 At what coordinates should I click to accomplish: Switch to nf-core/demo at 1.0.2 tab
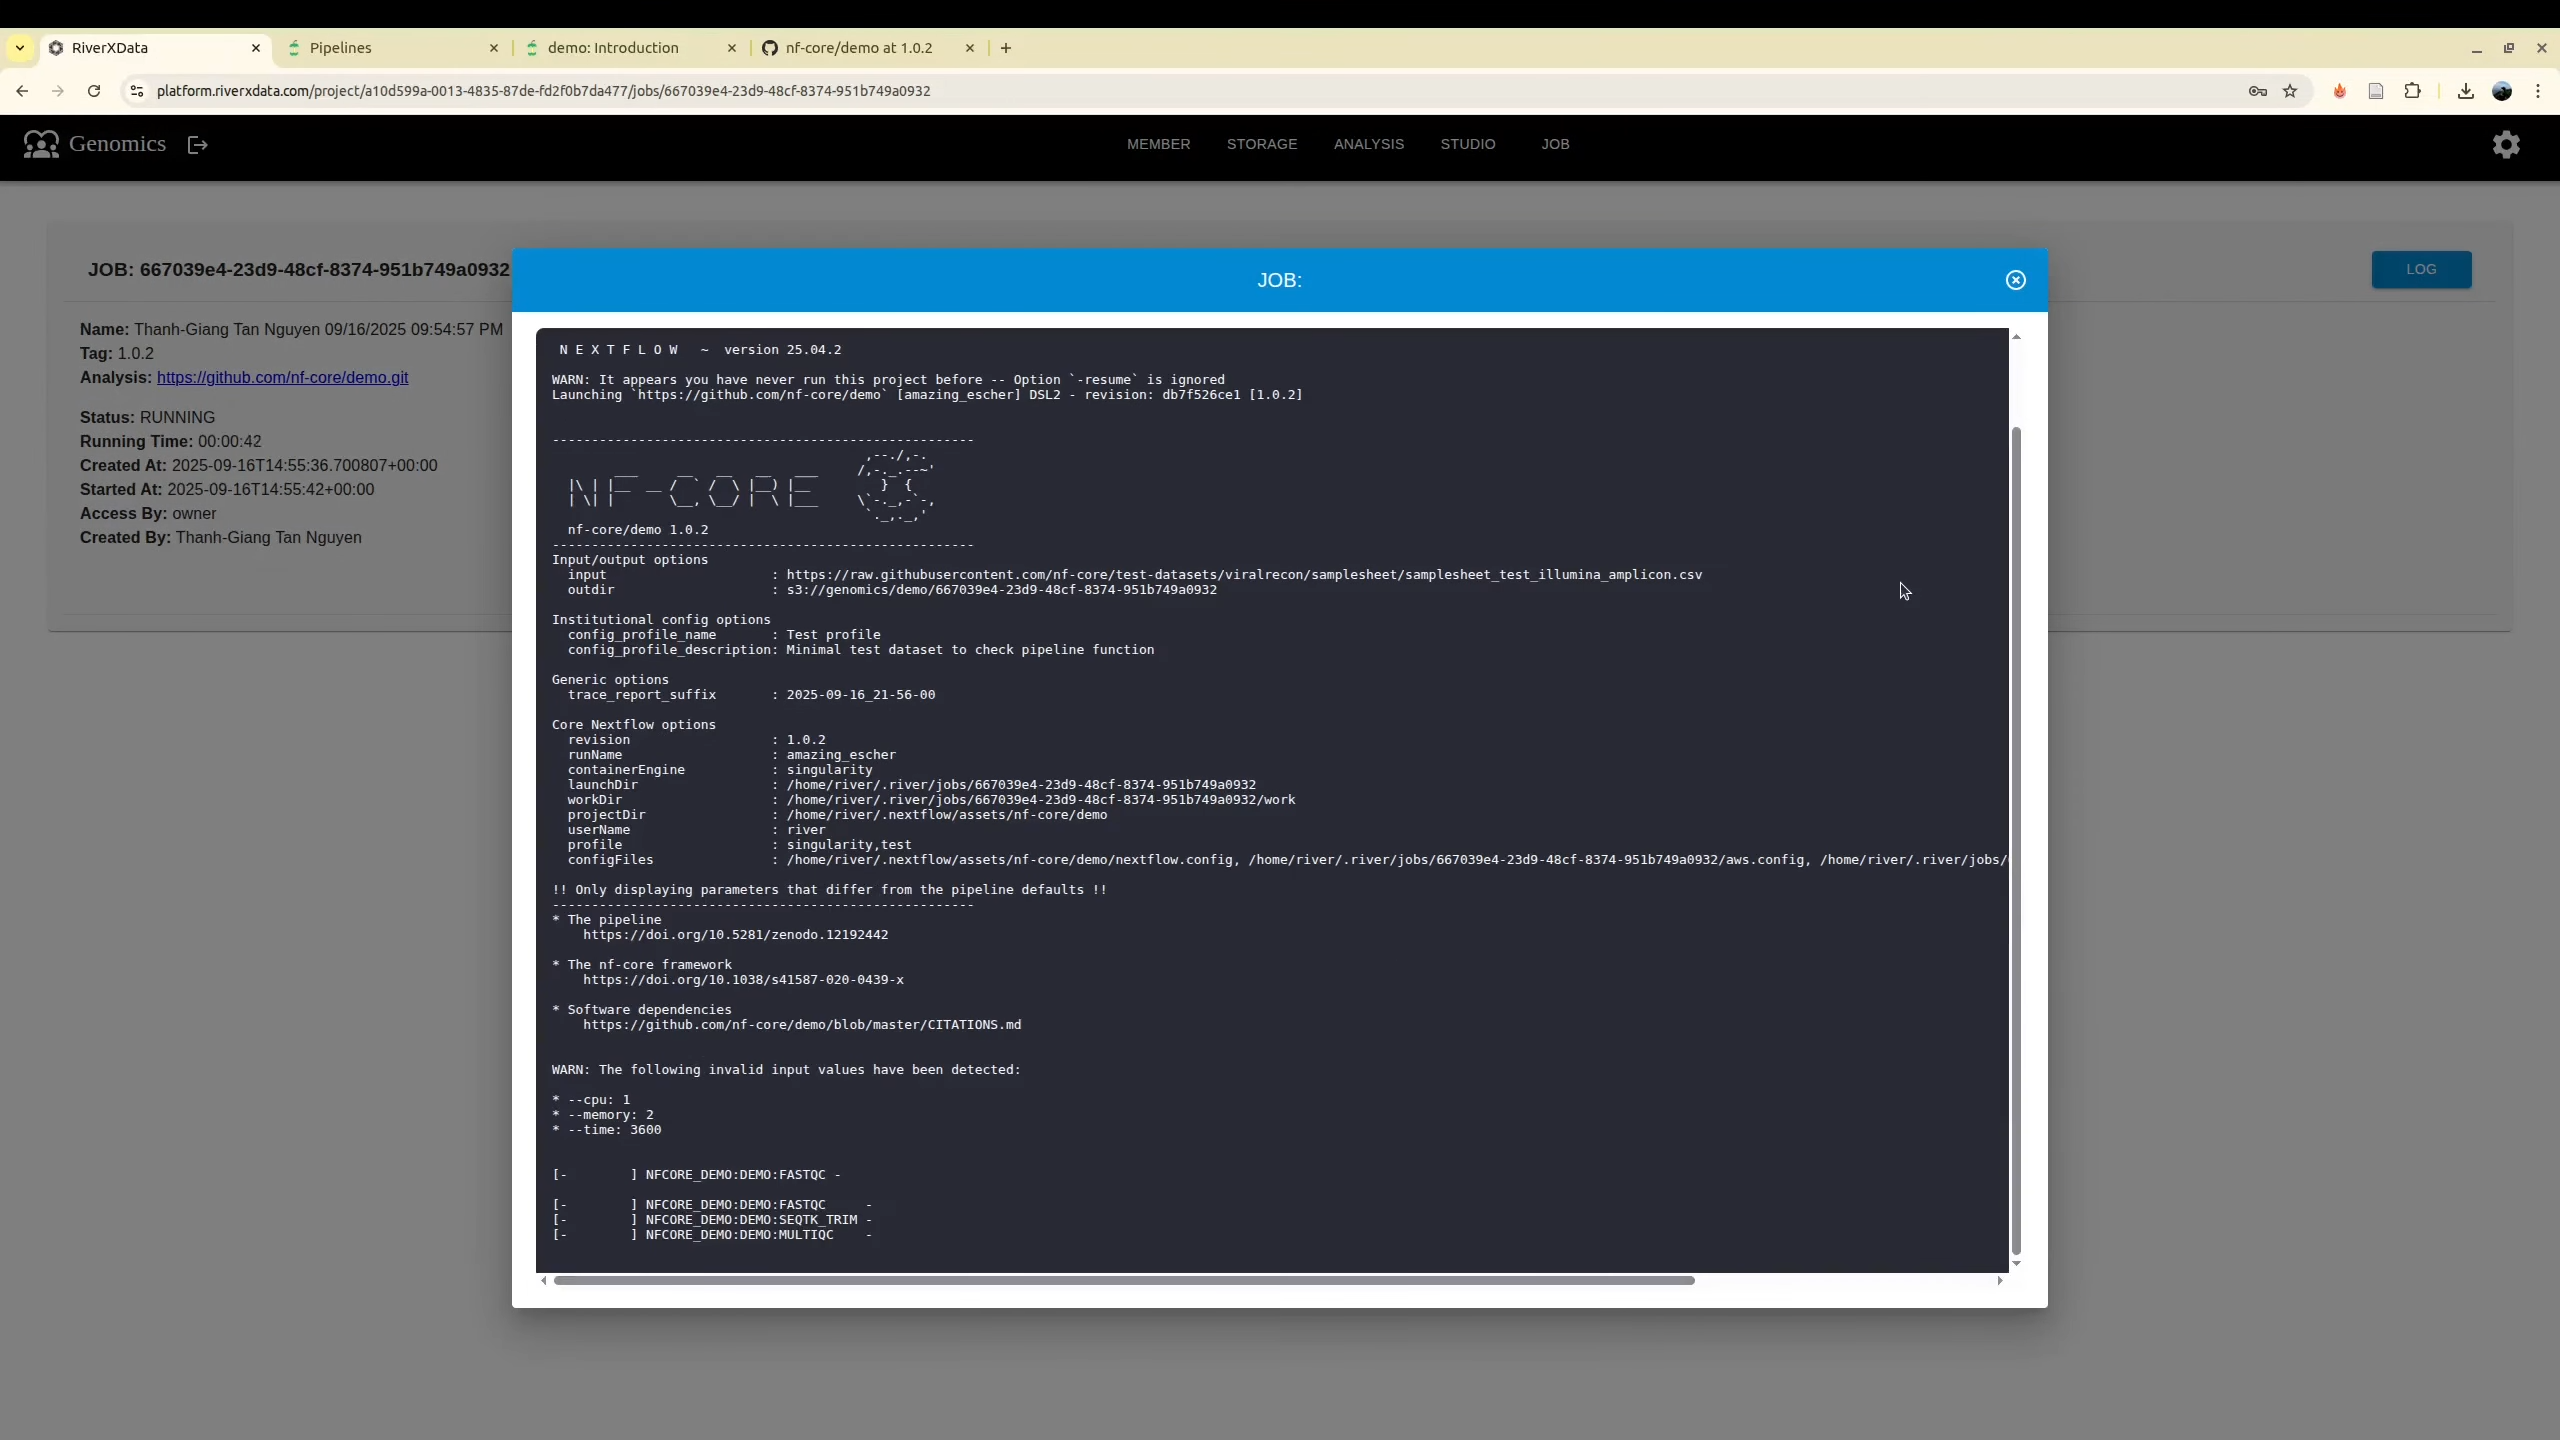coord(858,48)
